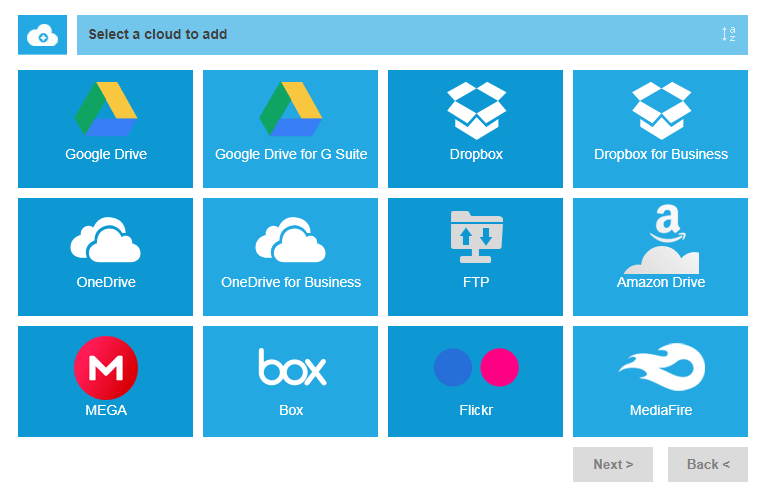Choose OneDrive for Business tile
765x495 pixels.
(x=290, y=257)
